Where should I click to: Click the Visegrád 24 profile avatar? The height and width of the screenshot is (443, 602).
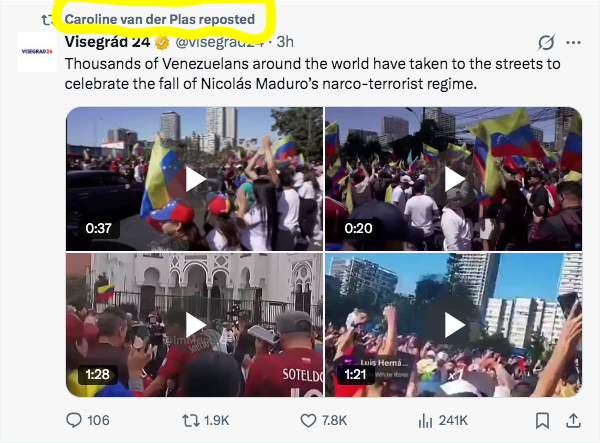point(37,52)
